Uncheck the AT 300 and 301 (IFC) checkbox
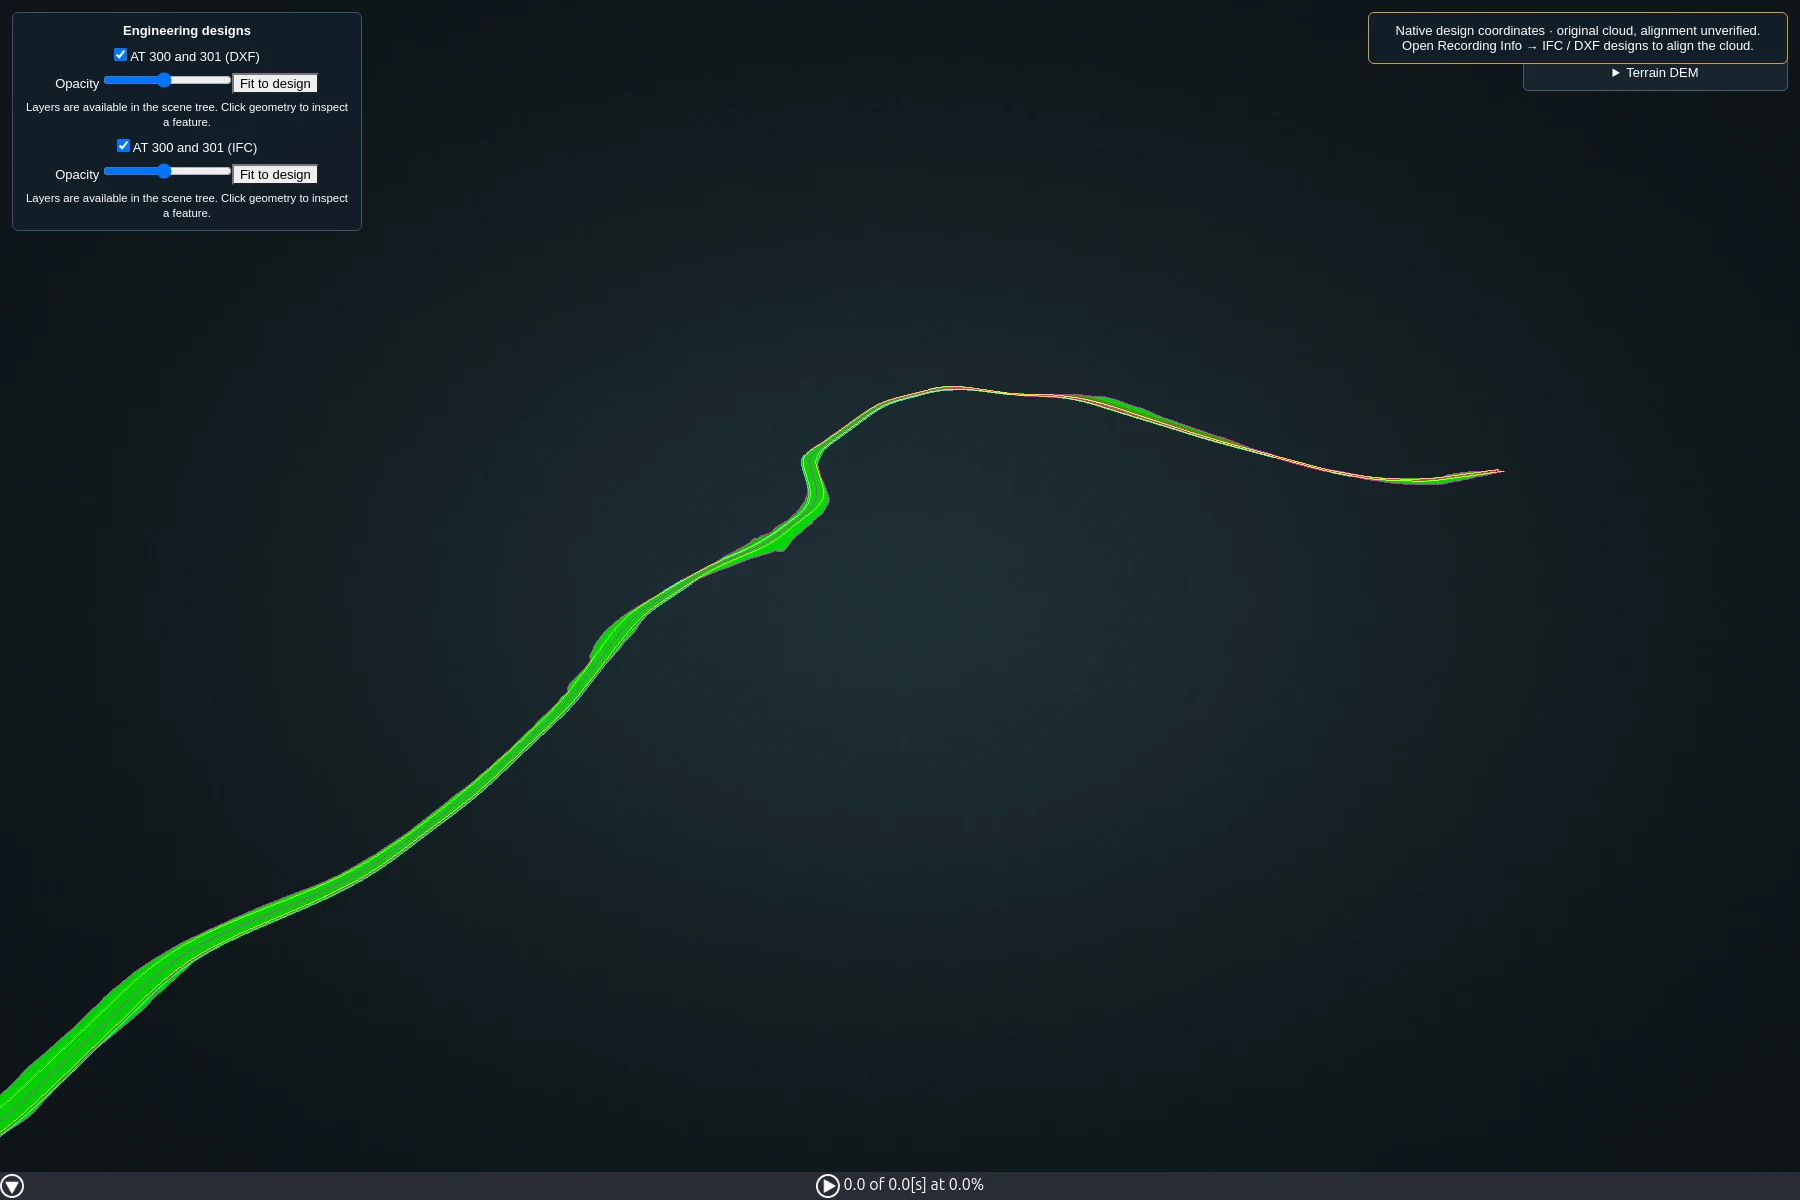The image size is (1800, 1200). tap(123, 146)
